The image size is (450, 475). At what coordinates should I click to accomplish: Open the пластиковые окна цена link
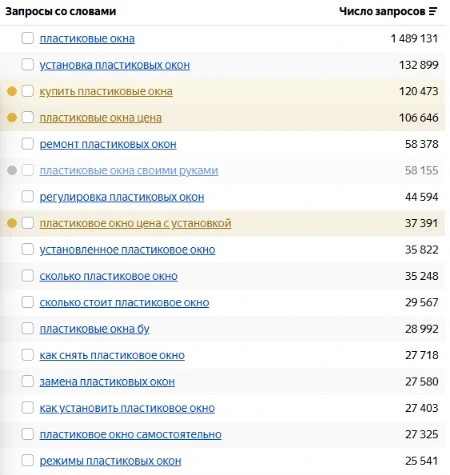coord(101,118)
